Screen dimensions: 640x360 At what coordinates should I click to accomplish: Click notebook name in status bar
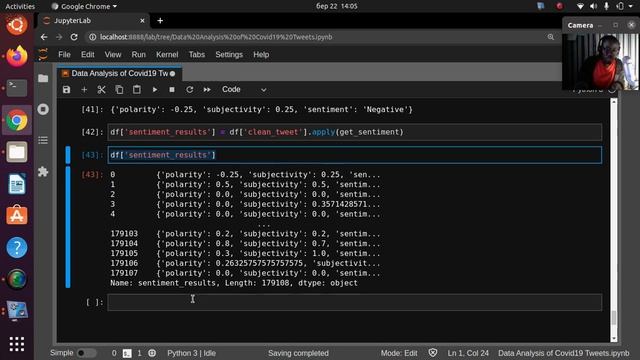(x=564, y=353)
